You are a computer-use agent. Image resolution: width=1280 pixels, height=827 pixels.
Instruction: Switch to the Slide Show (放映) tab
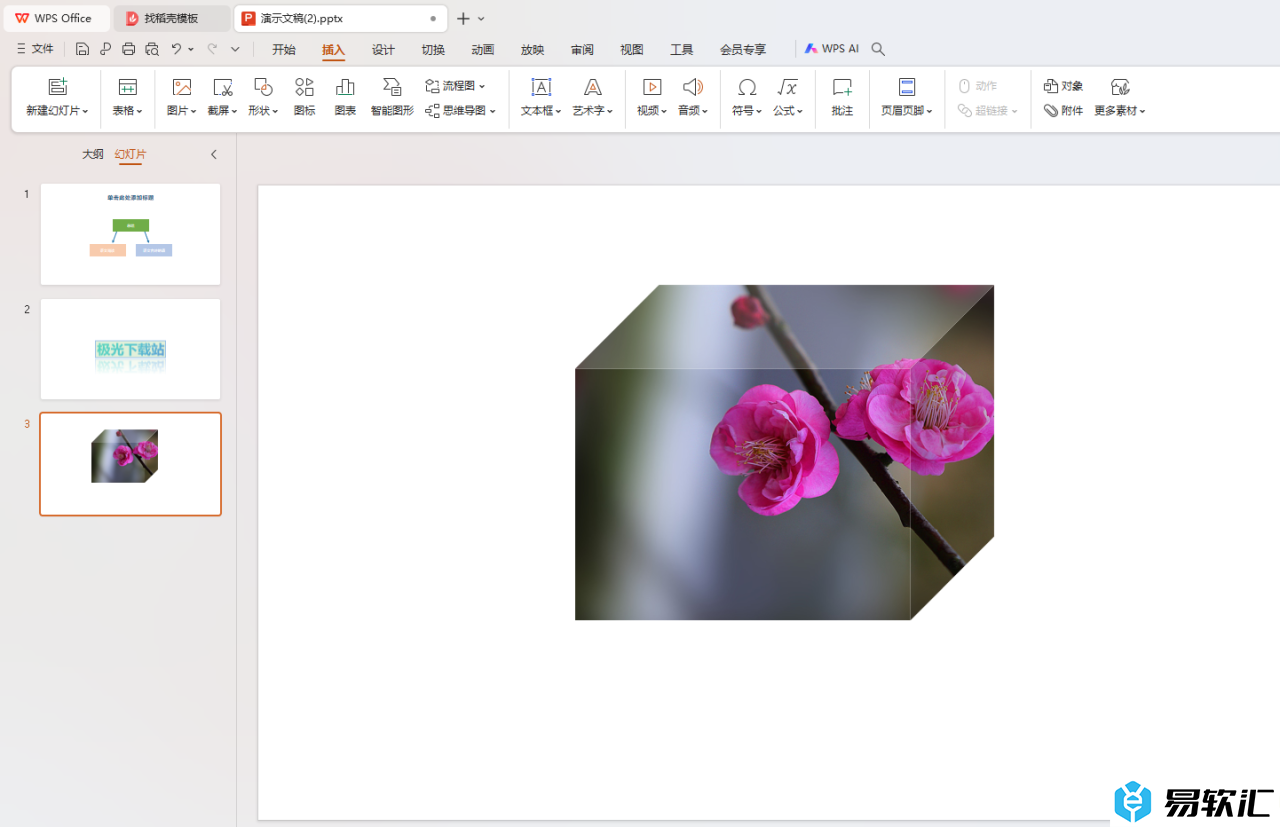(532, 49)
